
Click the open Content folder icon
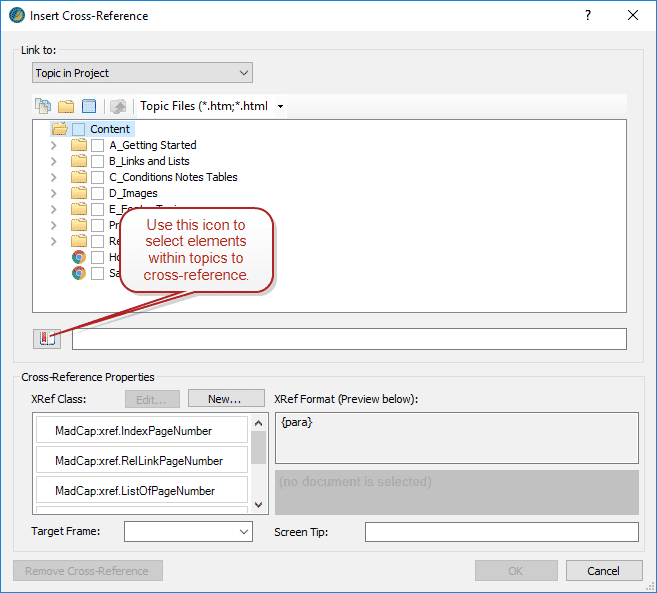click(59, 129)
